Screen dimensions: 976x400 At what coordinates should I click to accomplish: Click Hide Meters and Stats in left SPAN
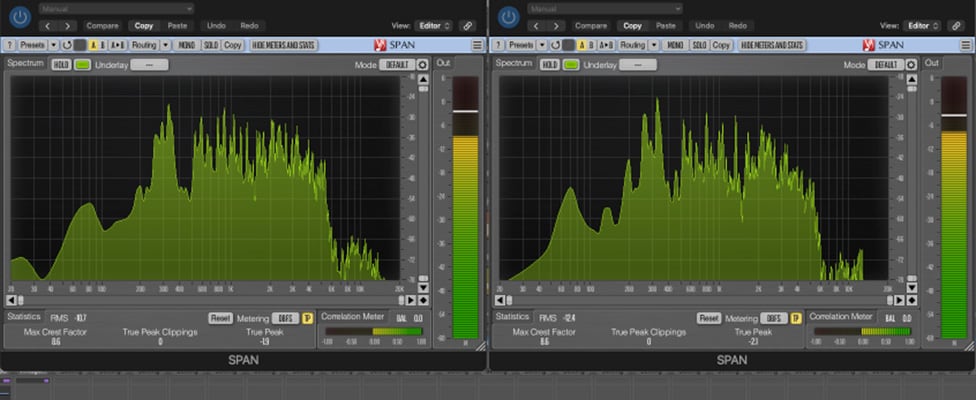pos(284,45)
